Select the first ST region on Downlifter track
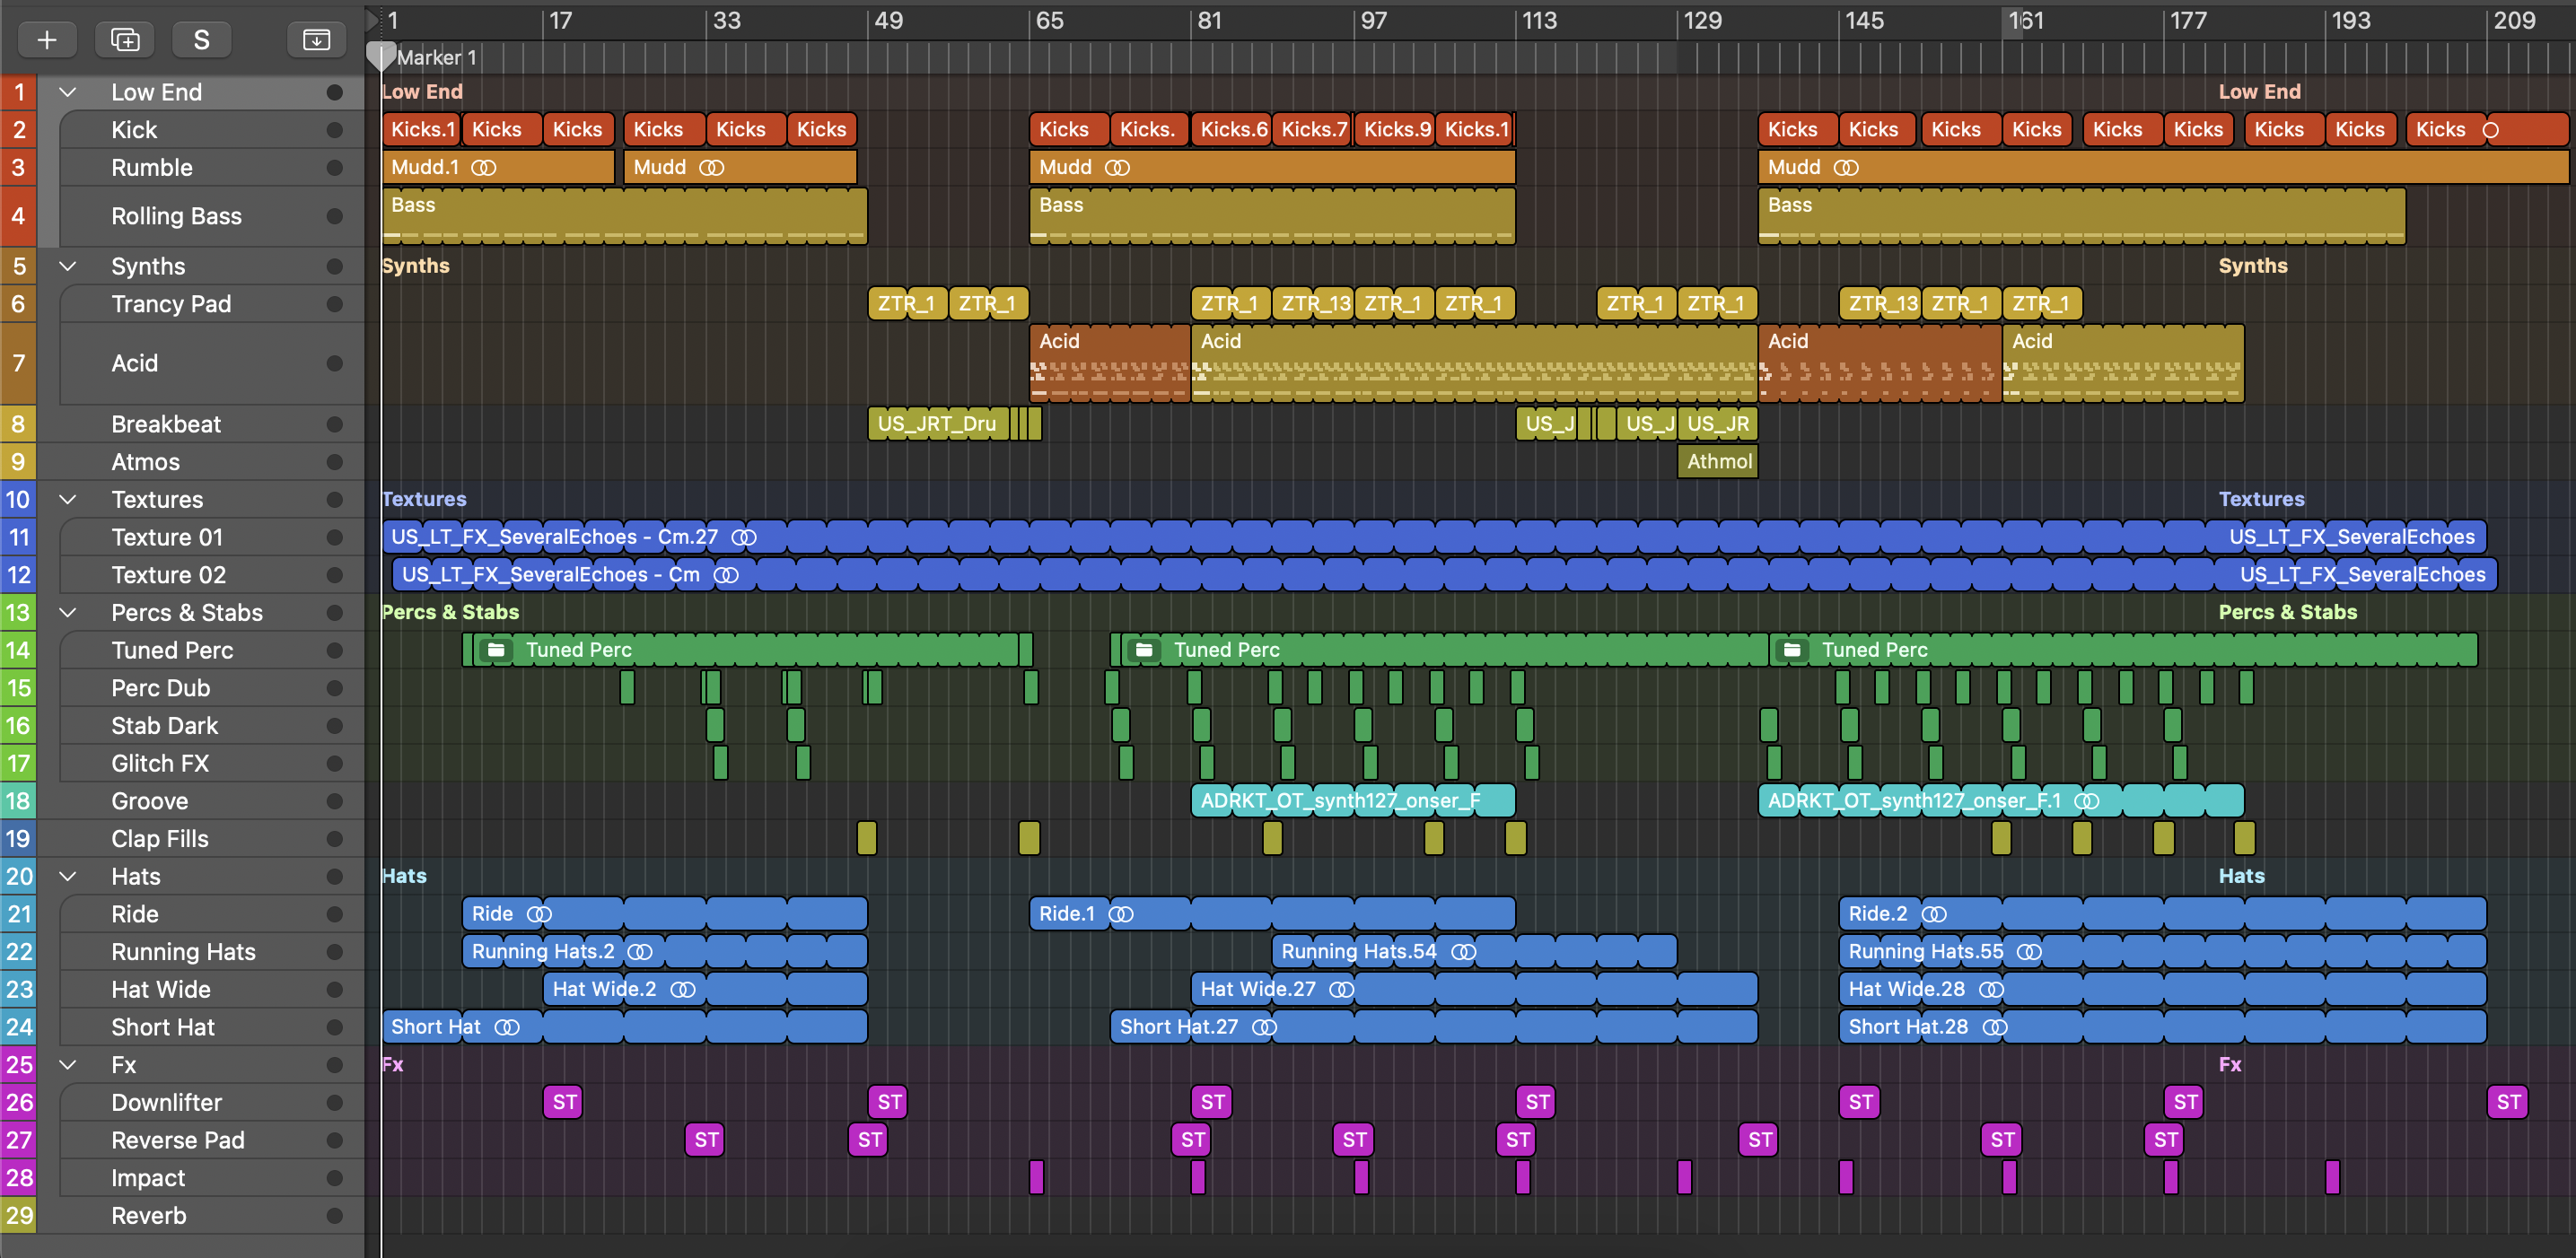Image resolution: width=2576 pixels, height=1258 pixels. 564,1103
